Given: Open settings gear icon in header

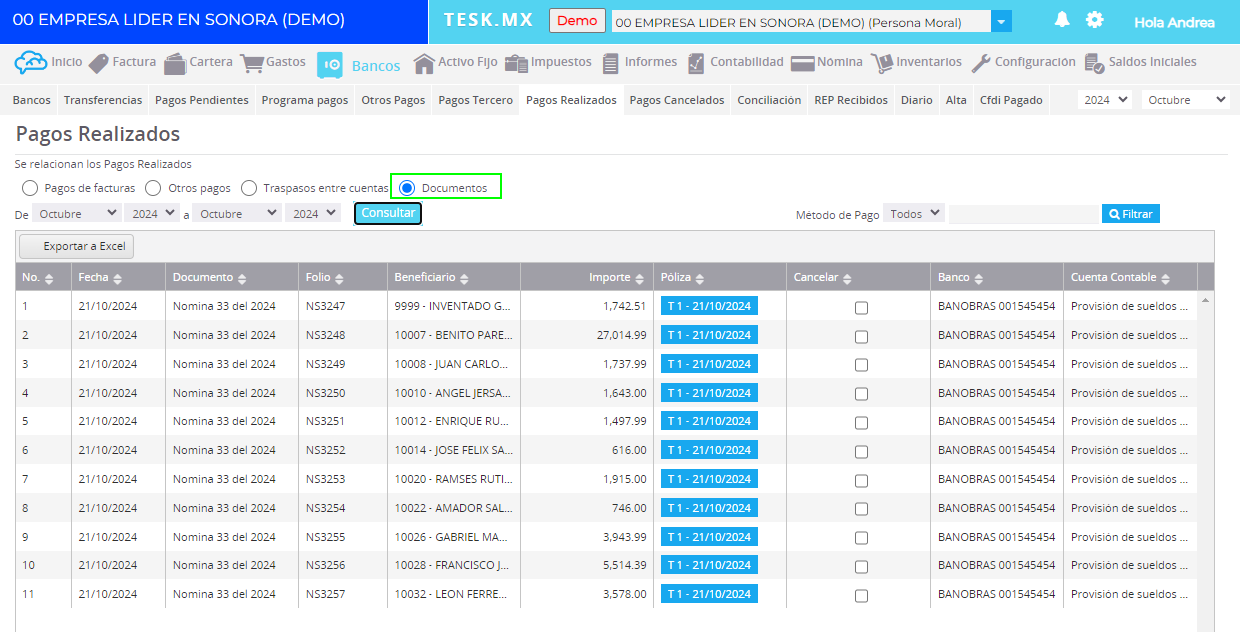Looking at the screenshot, I should (x=1095, y=20).
